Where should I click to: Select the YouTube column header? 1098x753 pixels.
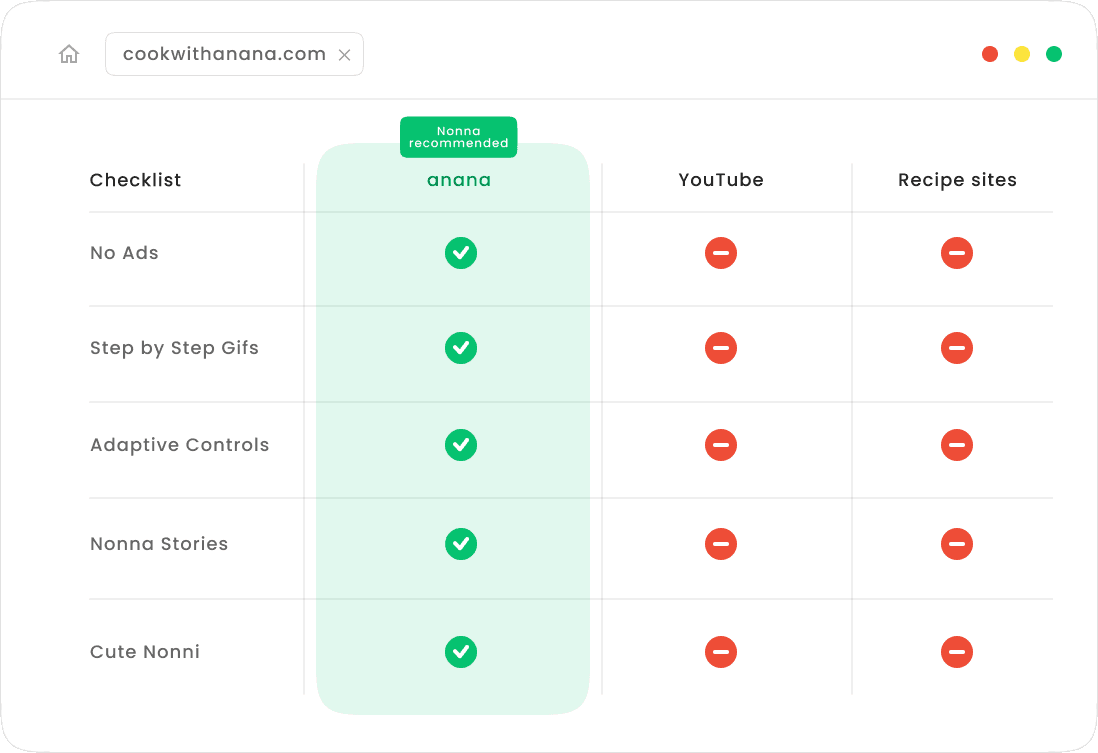pos(721,180)
